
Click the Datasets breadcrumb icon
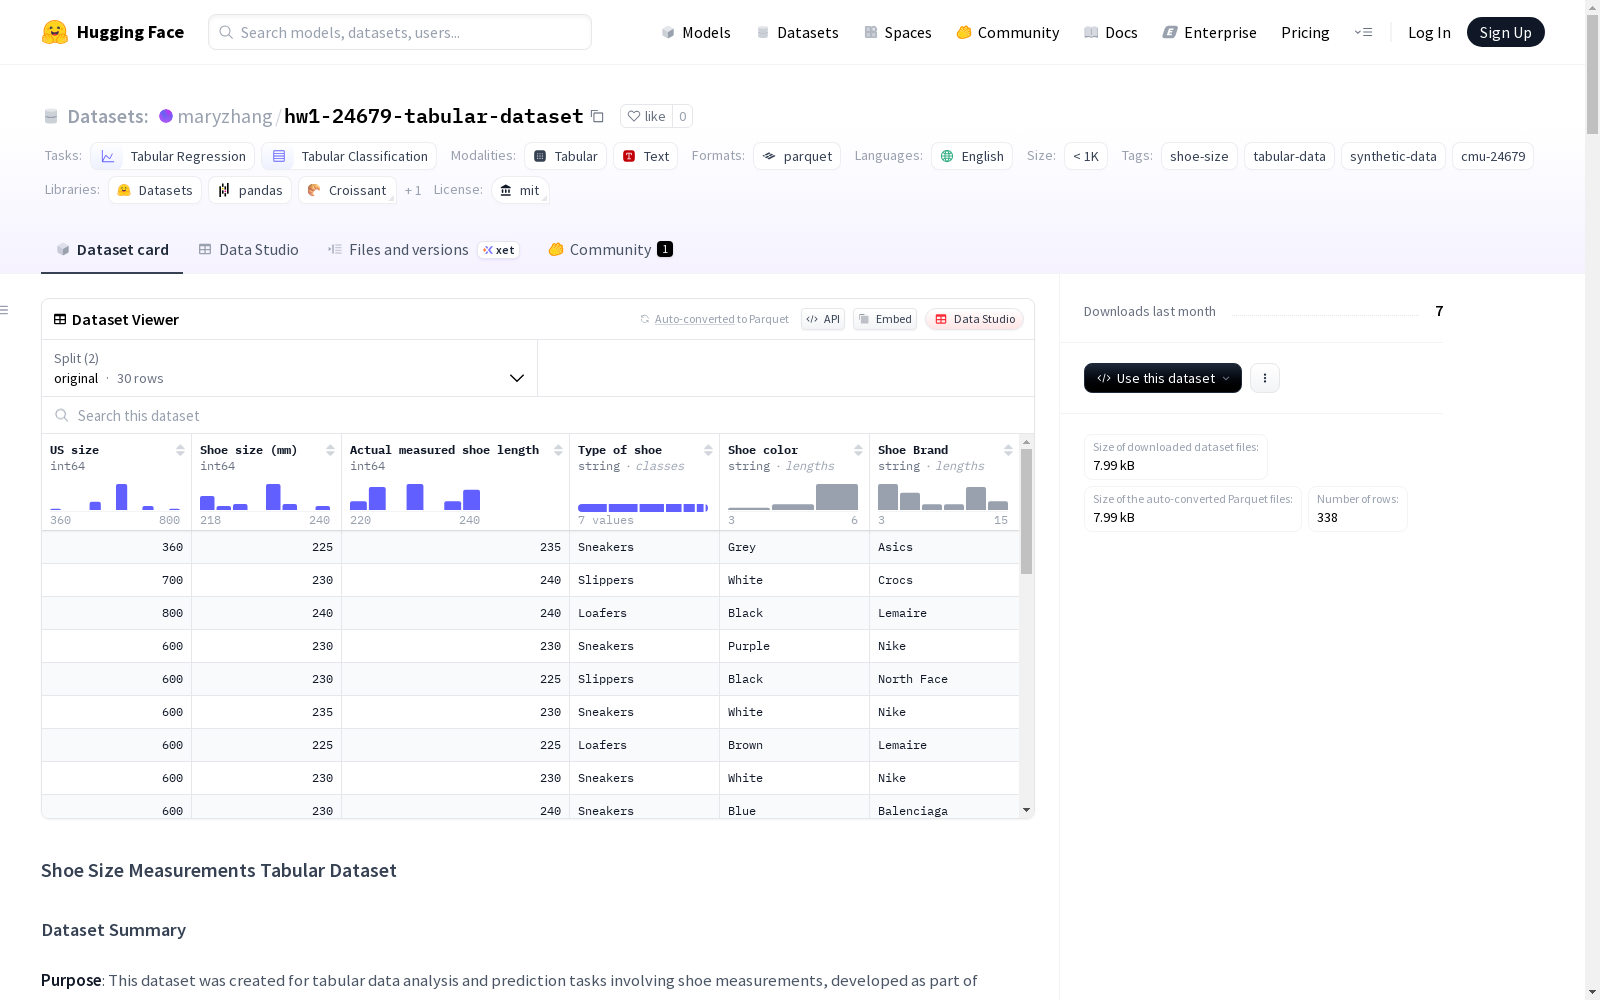coord(51,116)
